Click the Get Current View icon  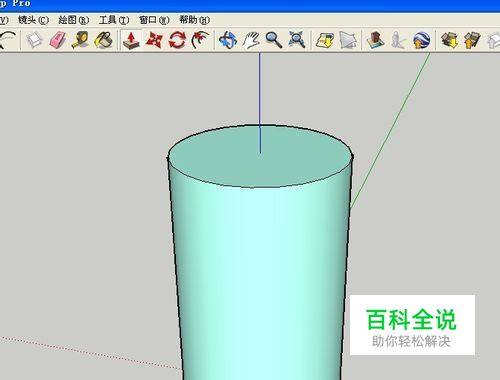(x=325, y=40)
